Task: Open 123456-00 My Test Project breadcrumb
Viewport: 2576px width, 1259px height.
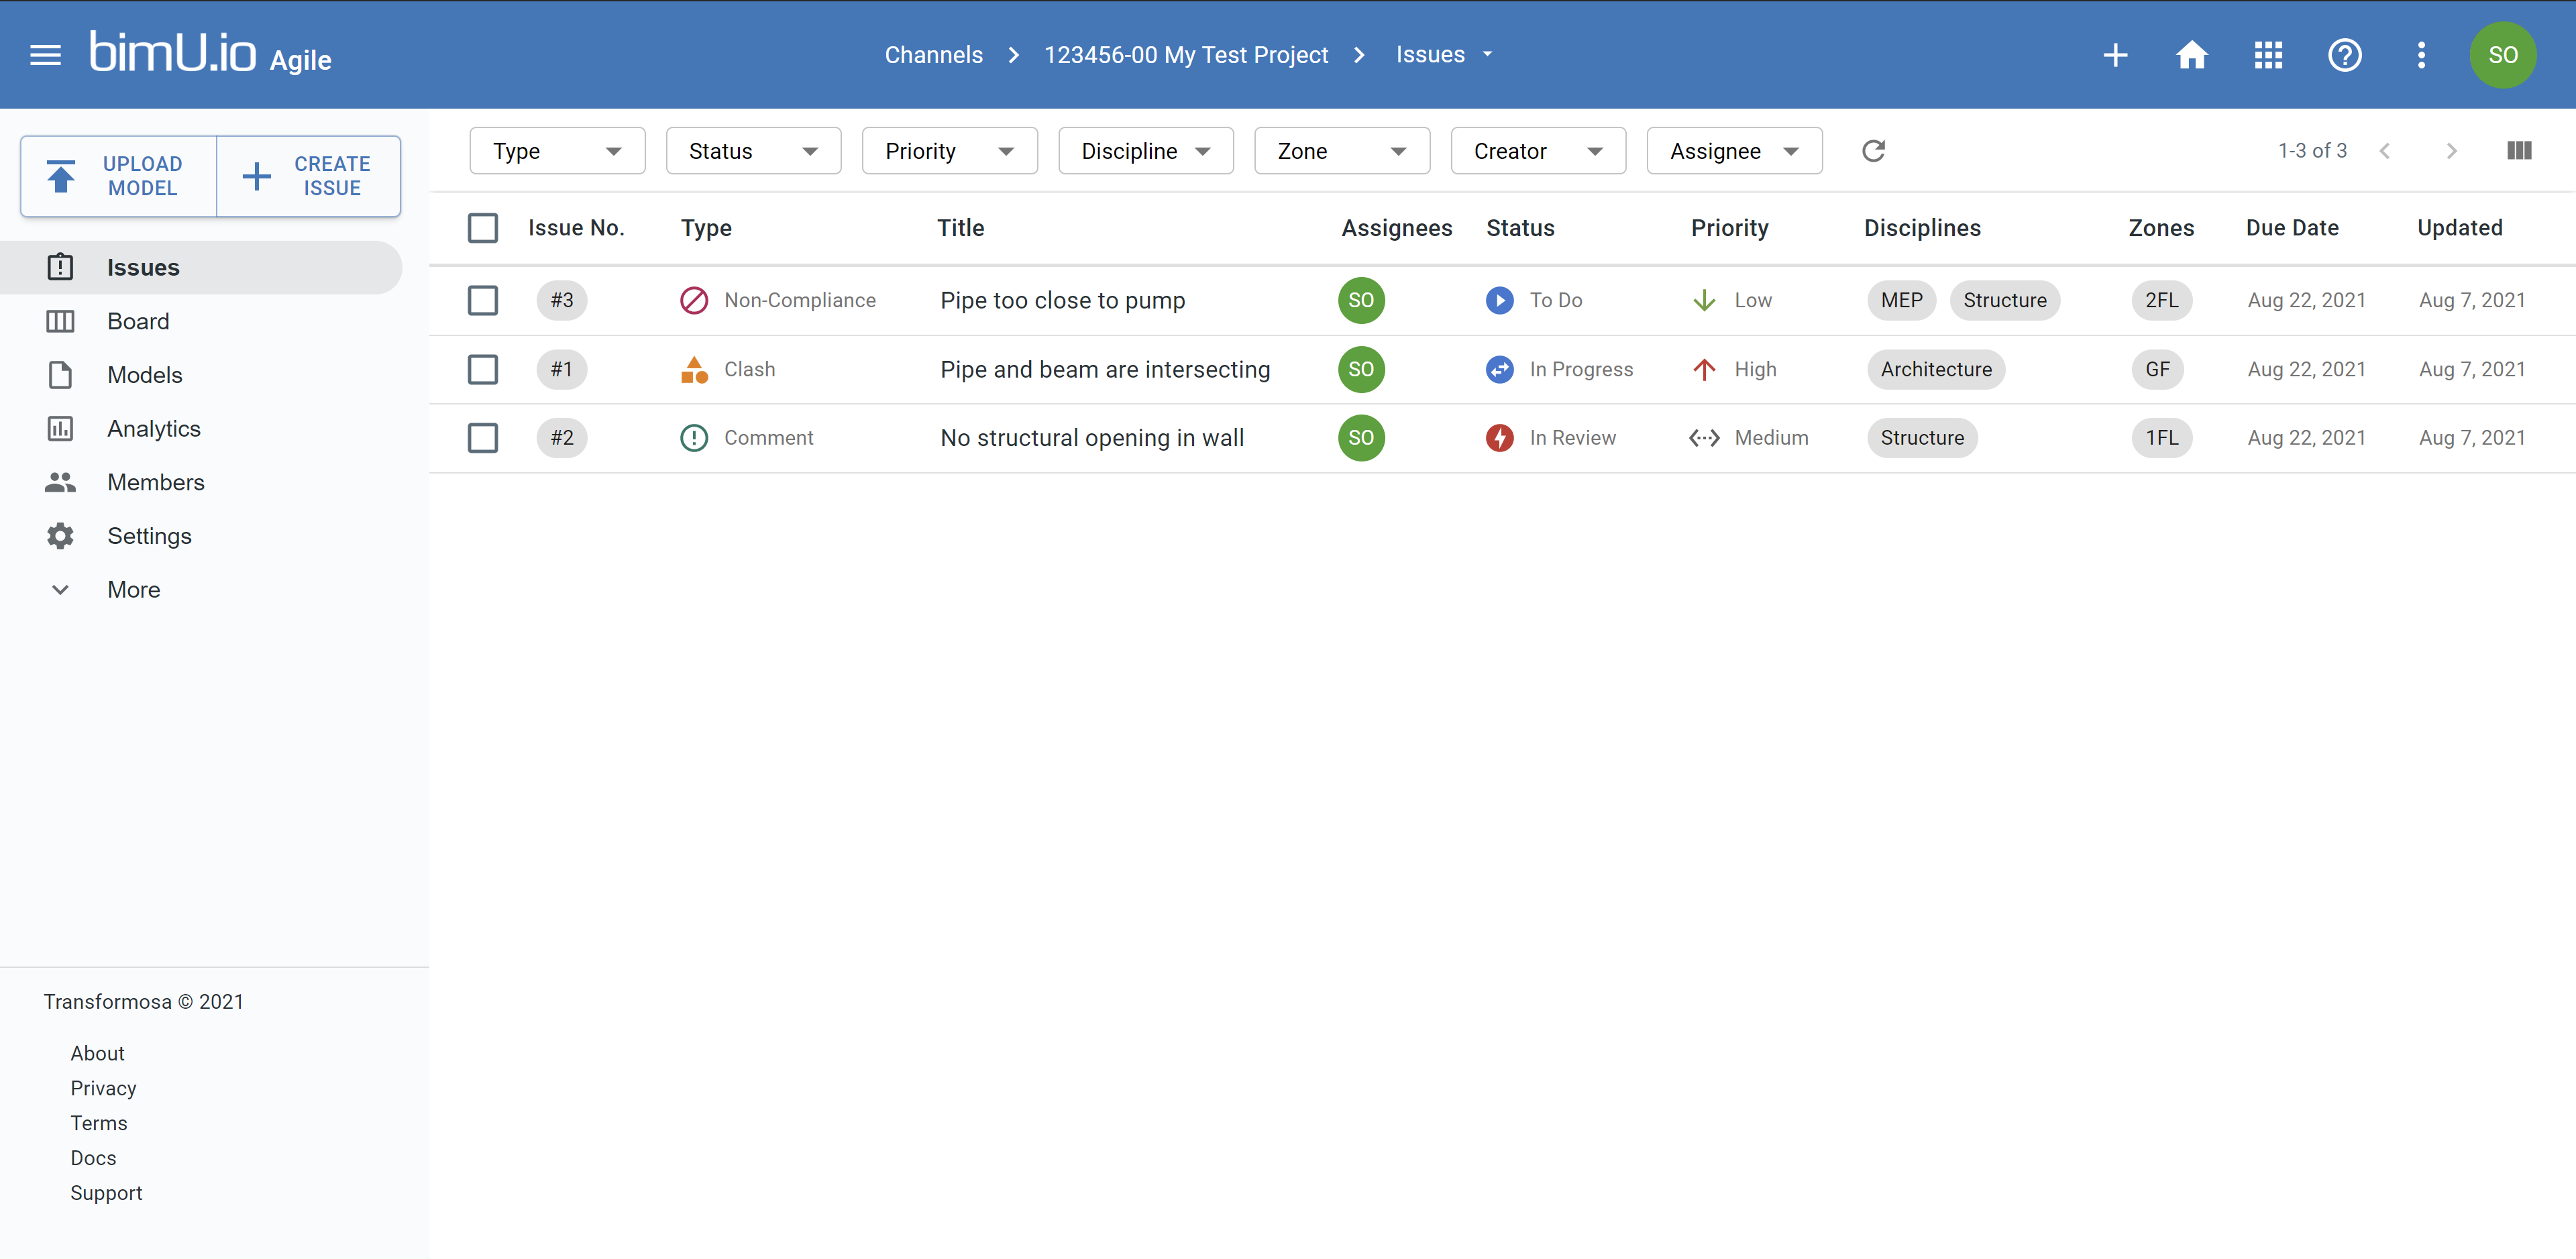Action: [x=1186, y=55]
